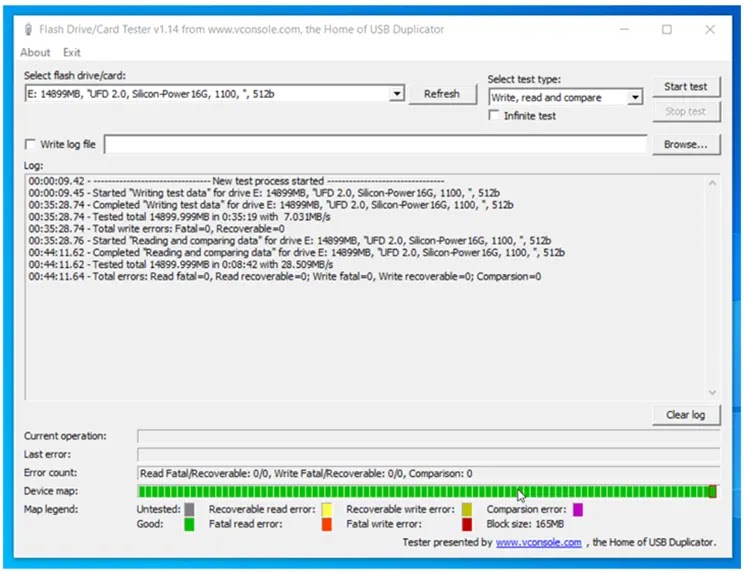Open the test type combo box

click(x=565, y=98)
